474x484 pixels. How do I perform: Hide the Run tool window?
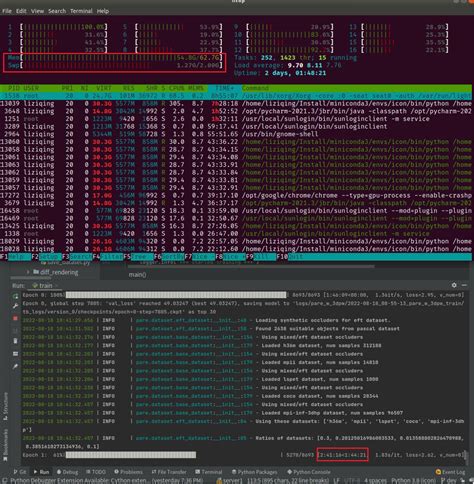464,285
